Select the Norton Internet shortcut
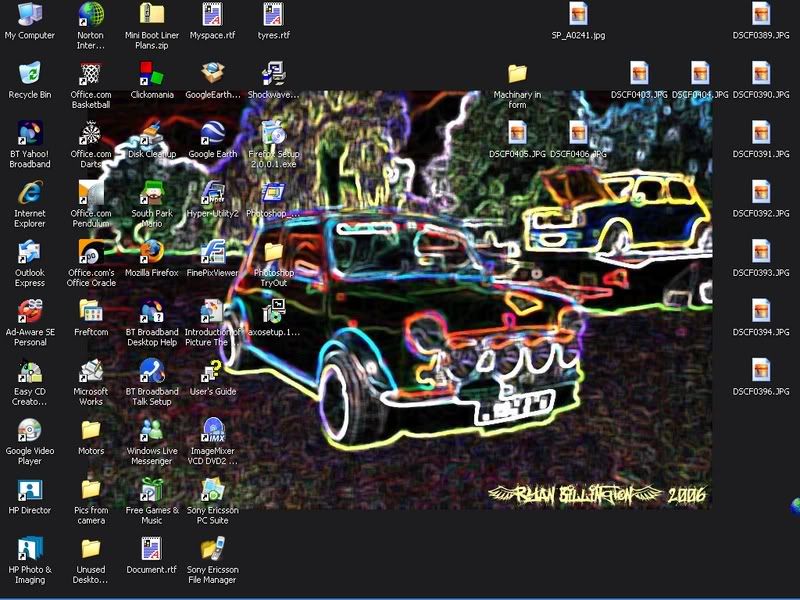This screenshot has height=600, width=800. coord(91,14)
